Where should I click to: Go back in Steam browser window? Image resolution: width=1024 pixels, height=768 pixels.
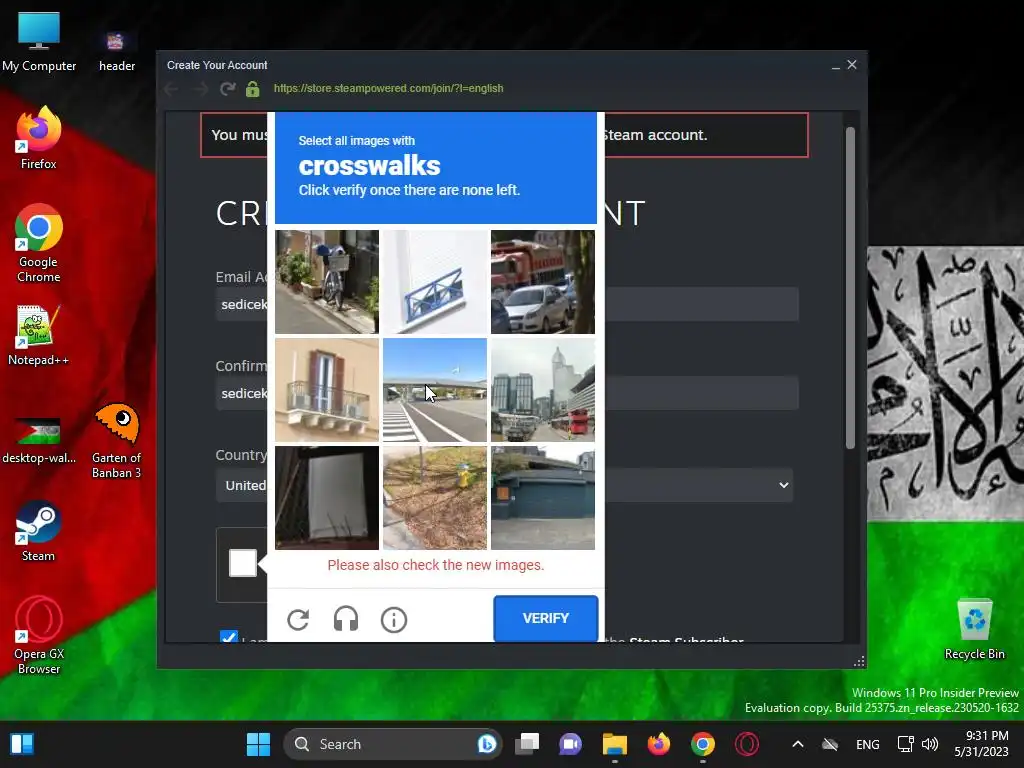[172, 88]
